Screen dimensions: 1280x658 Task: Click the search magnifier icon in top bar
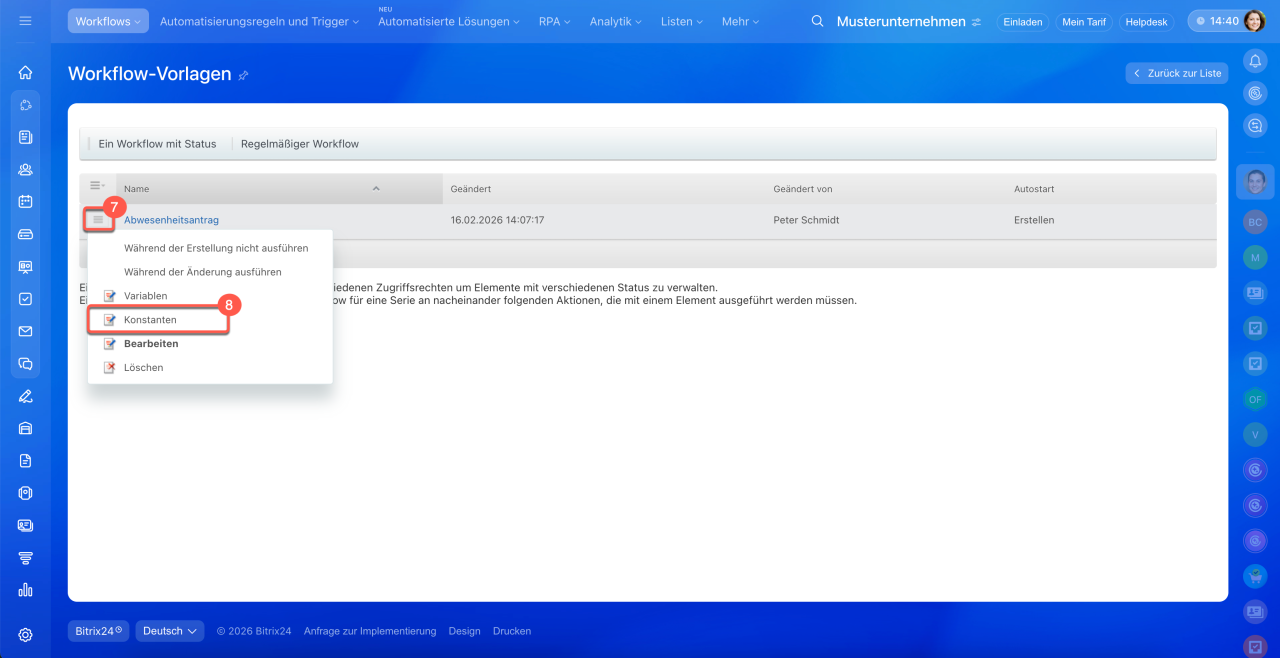tap(817, 21)
